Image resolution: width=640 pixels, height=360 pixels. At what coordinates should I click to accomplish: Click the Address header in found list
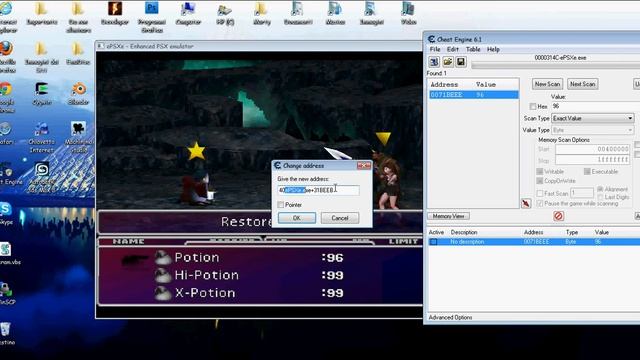point(444,84)
